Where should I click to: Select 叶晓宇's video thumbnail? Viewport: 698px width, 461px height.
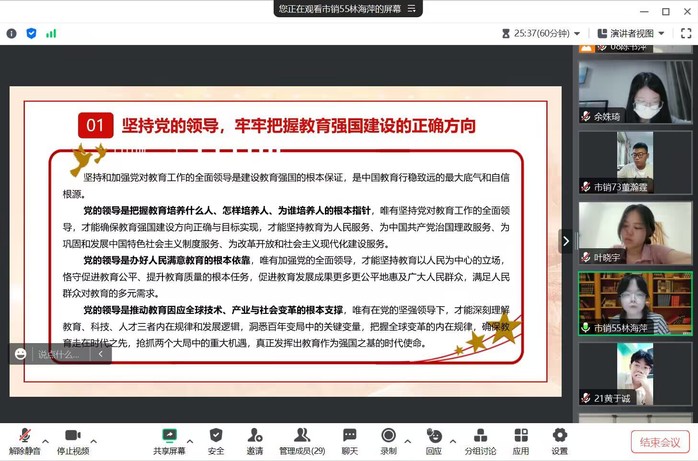pyautogui.click(x=635, y=233)
